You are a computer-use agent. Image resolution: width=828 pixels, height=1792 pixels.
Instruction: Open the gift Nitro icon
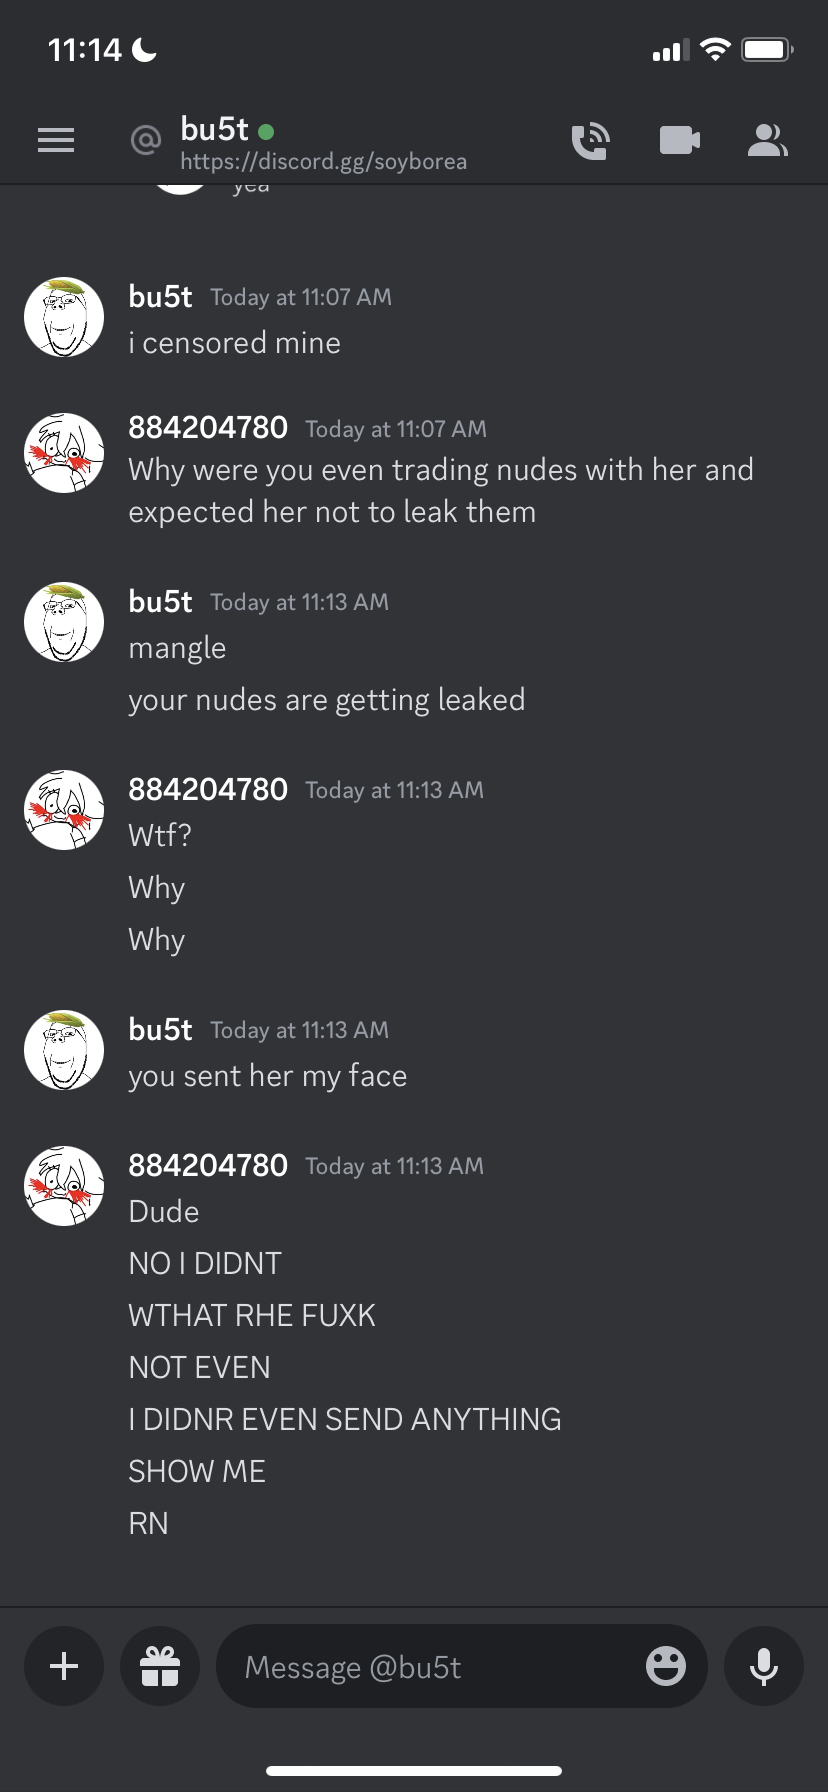pos(160,1666)
